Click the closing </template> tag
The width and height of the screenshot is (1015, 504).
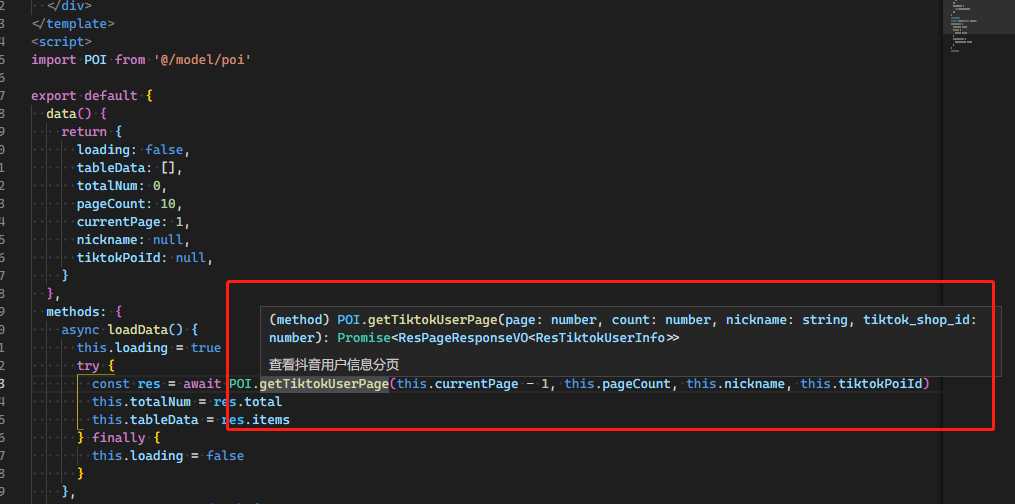coord(73,23)
